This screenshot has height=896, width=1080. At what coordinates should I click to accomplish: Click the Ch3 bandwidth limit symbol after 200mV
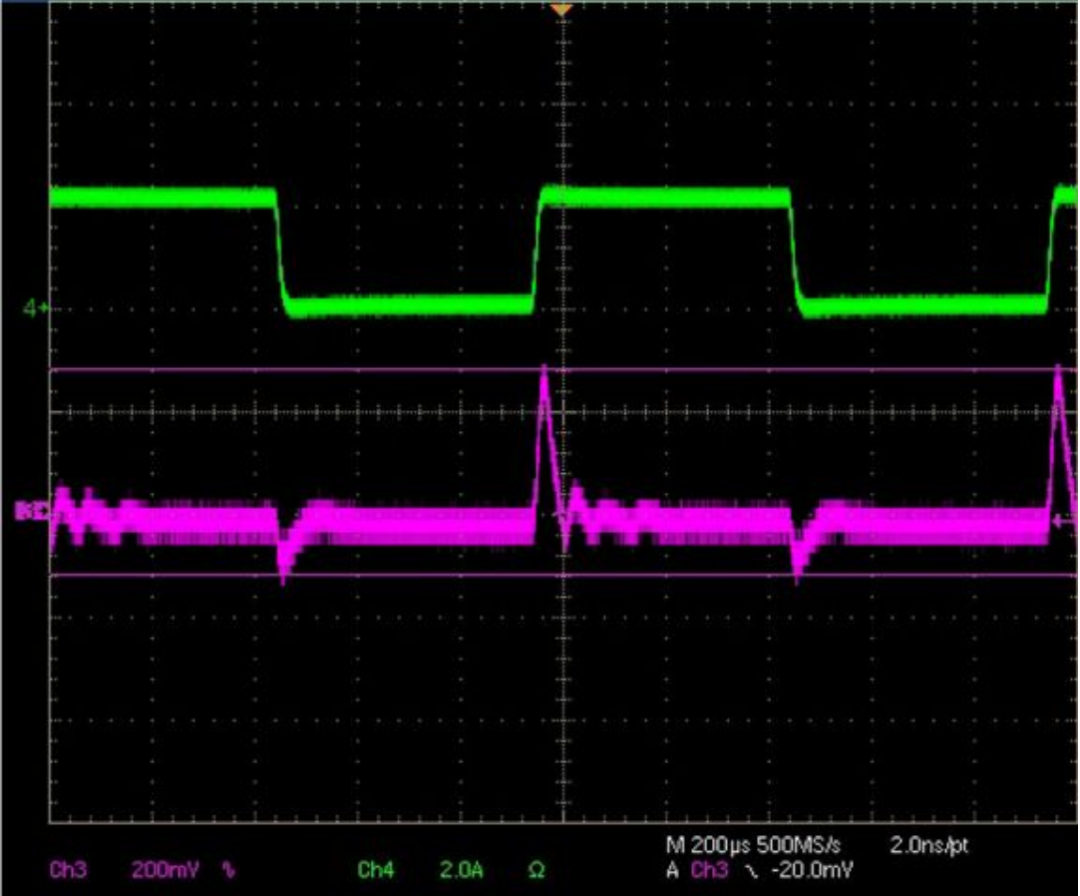pyautogui.click(x=230, y=870)
